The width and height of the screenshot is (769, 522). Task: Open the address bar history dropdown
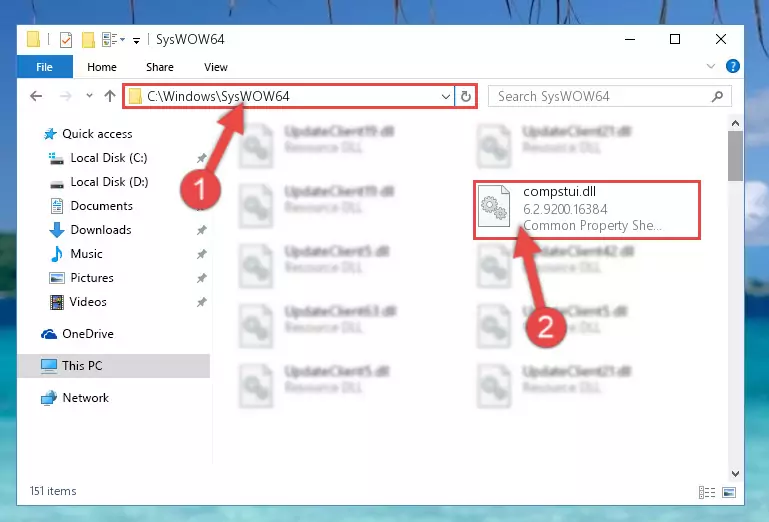coord(446,97)
